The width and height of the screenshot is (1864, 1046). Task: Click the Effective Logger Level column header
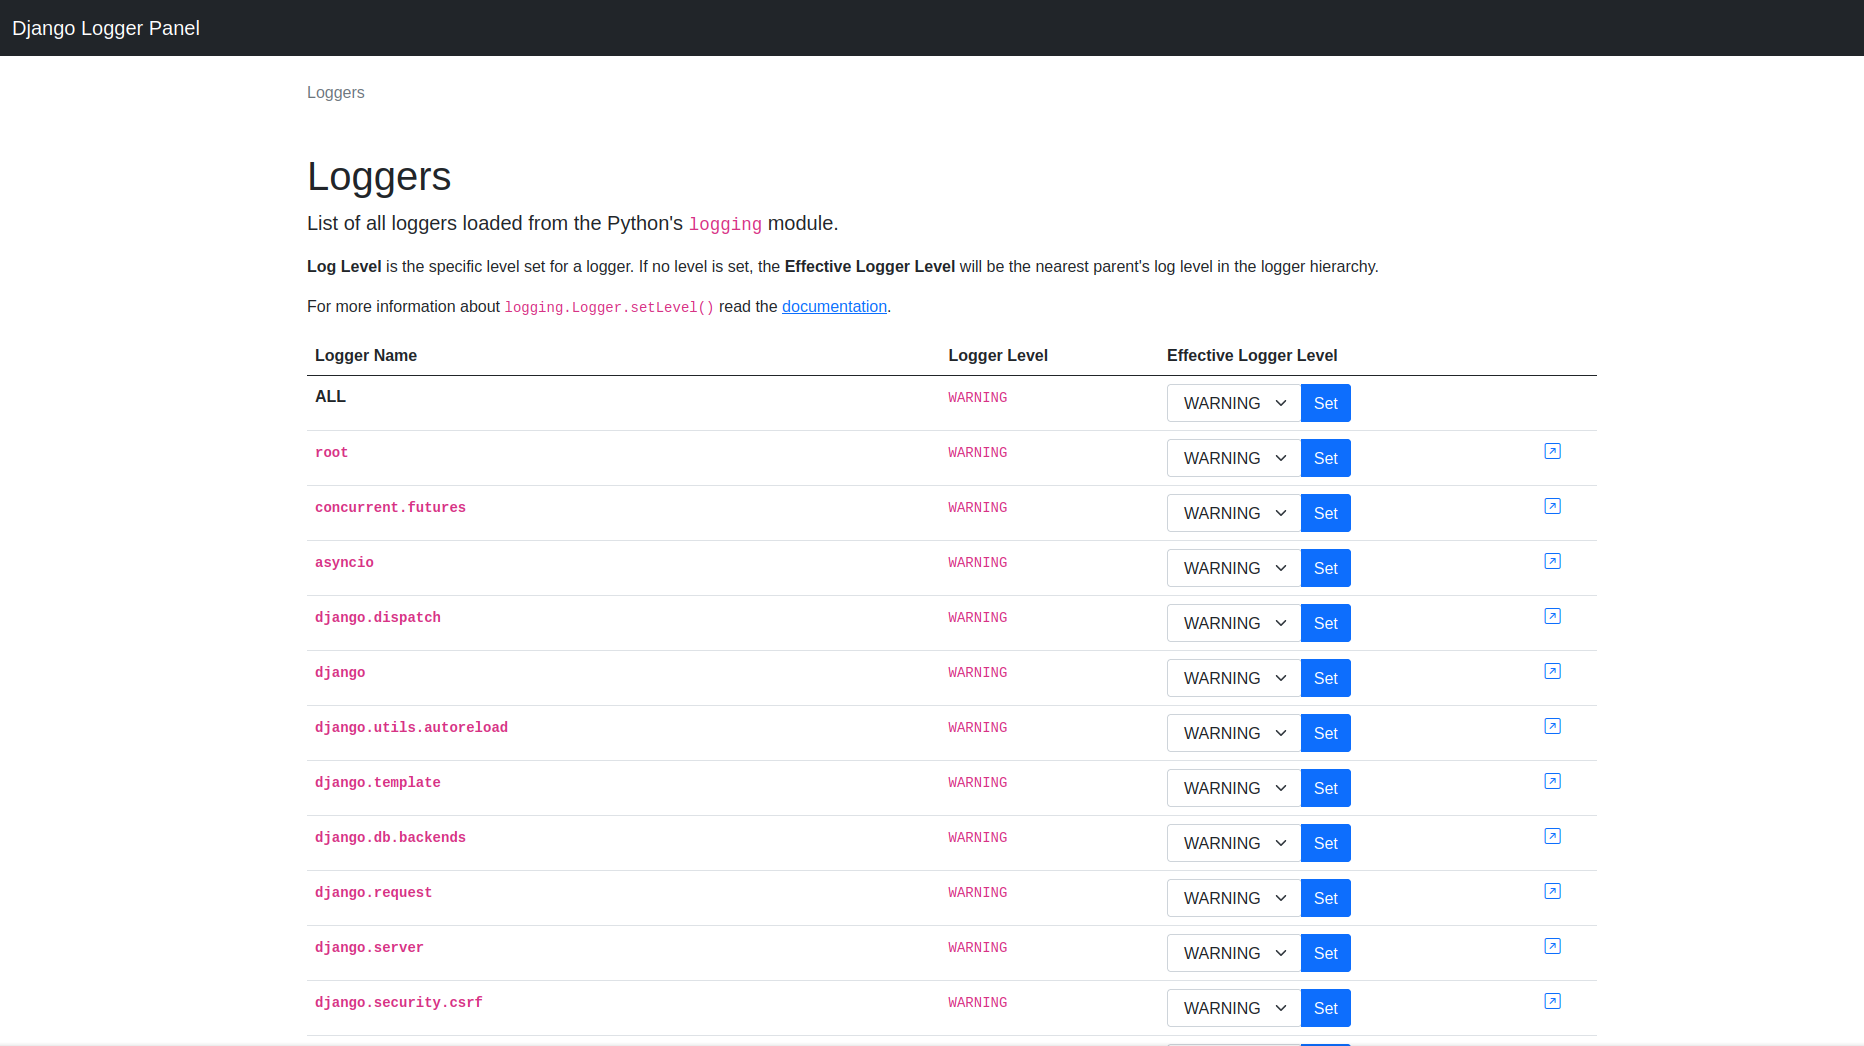tap(1252, 355)
